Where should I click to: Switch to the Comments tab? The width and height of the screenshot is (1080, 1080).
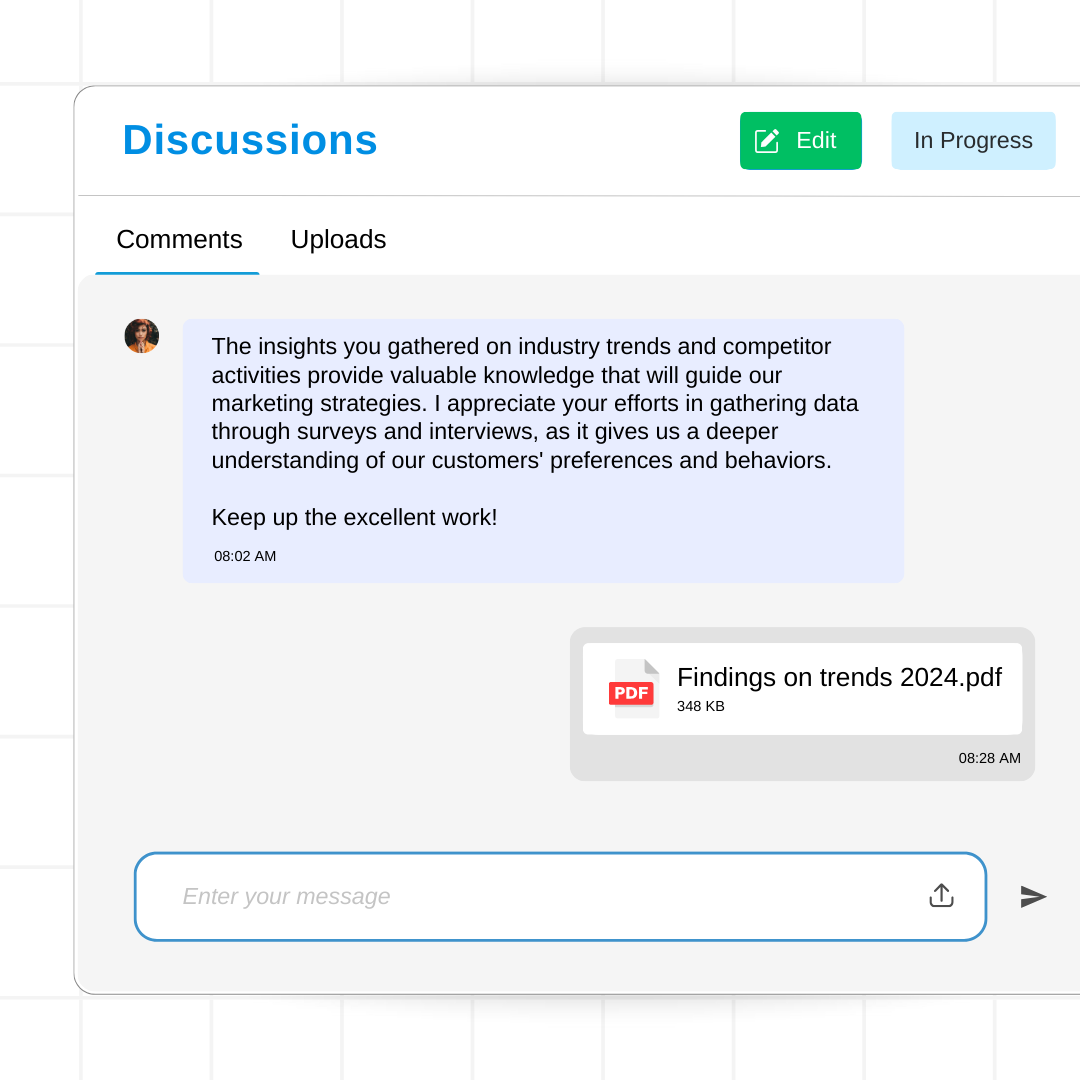tap(179, 240)
